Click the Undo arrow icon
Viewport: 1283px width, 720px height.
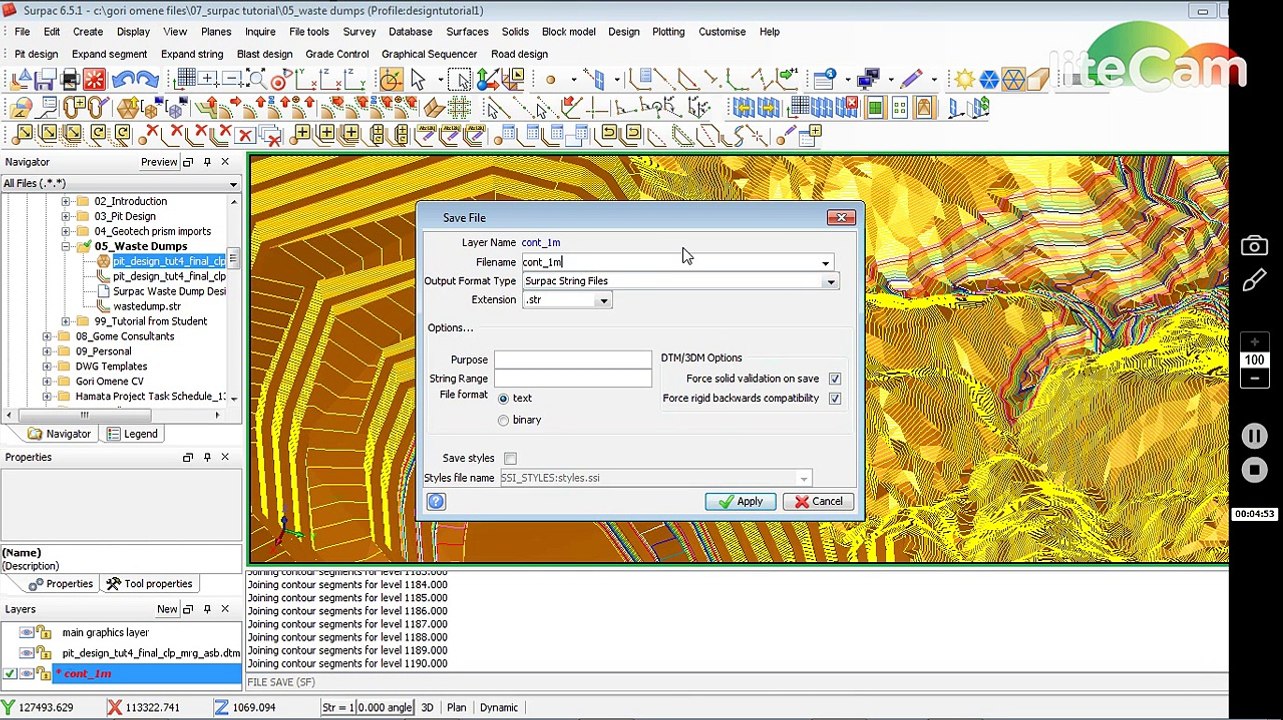123,80
